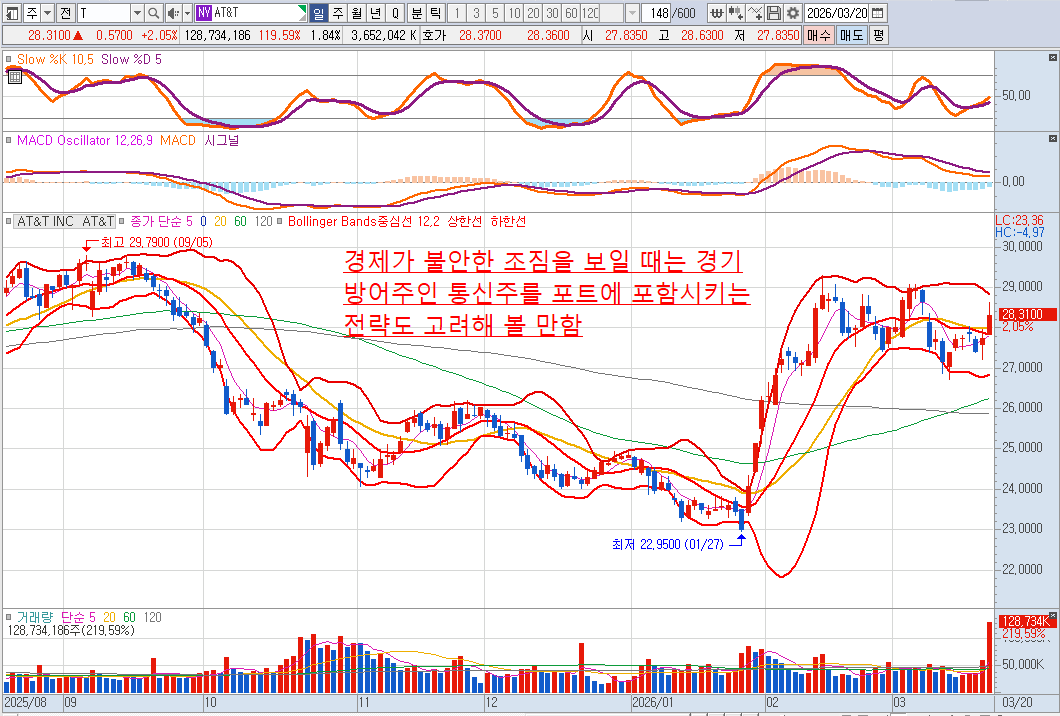Switch to the weekly (주) chart period
Image resolution: width=1060 pixels, height=716 pixels.
click(337, 13)
